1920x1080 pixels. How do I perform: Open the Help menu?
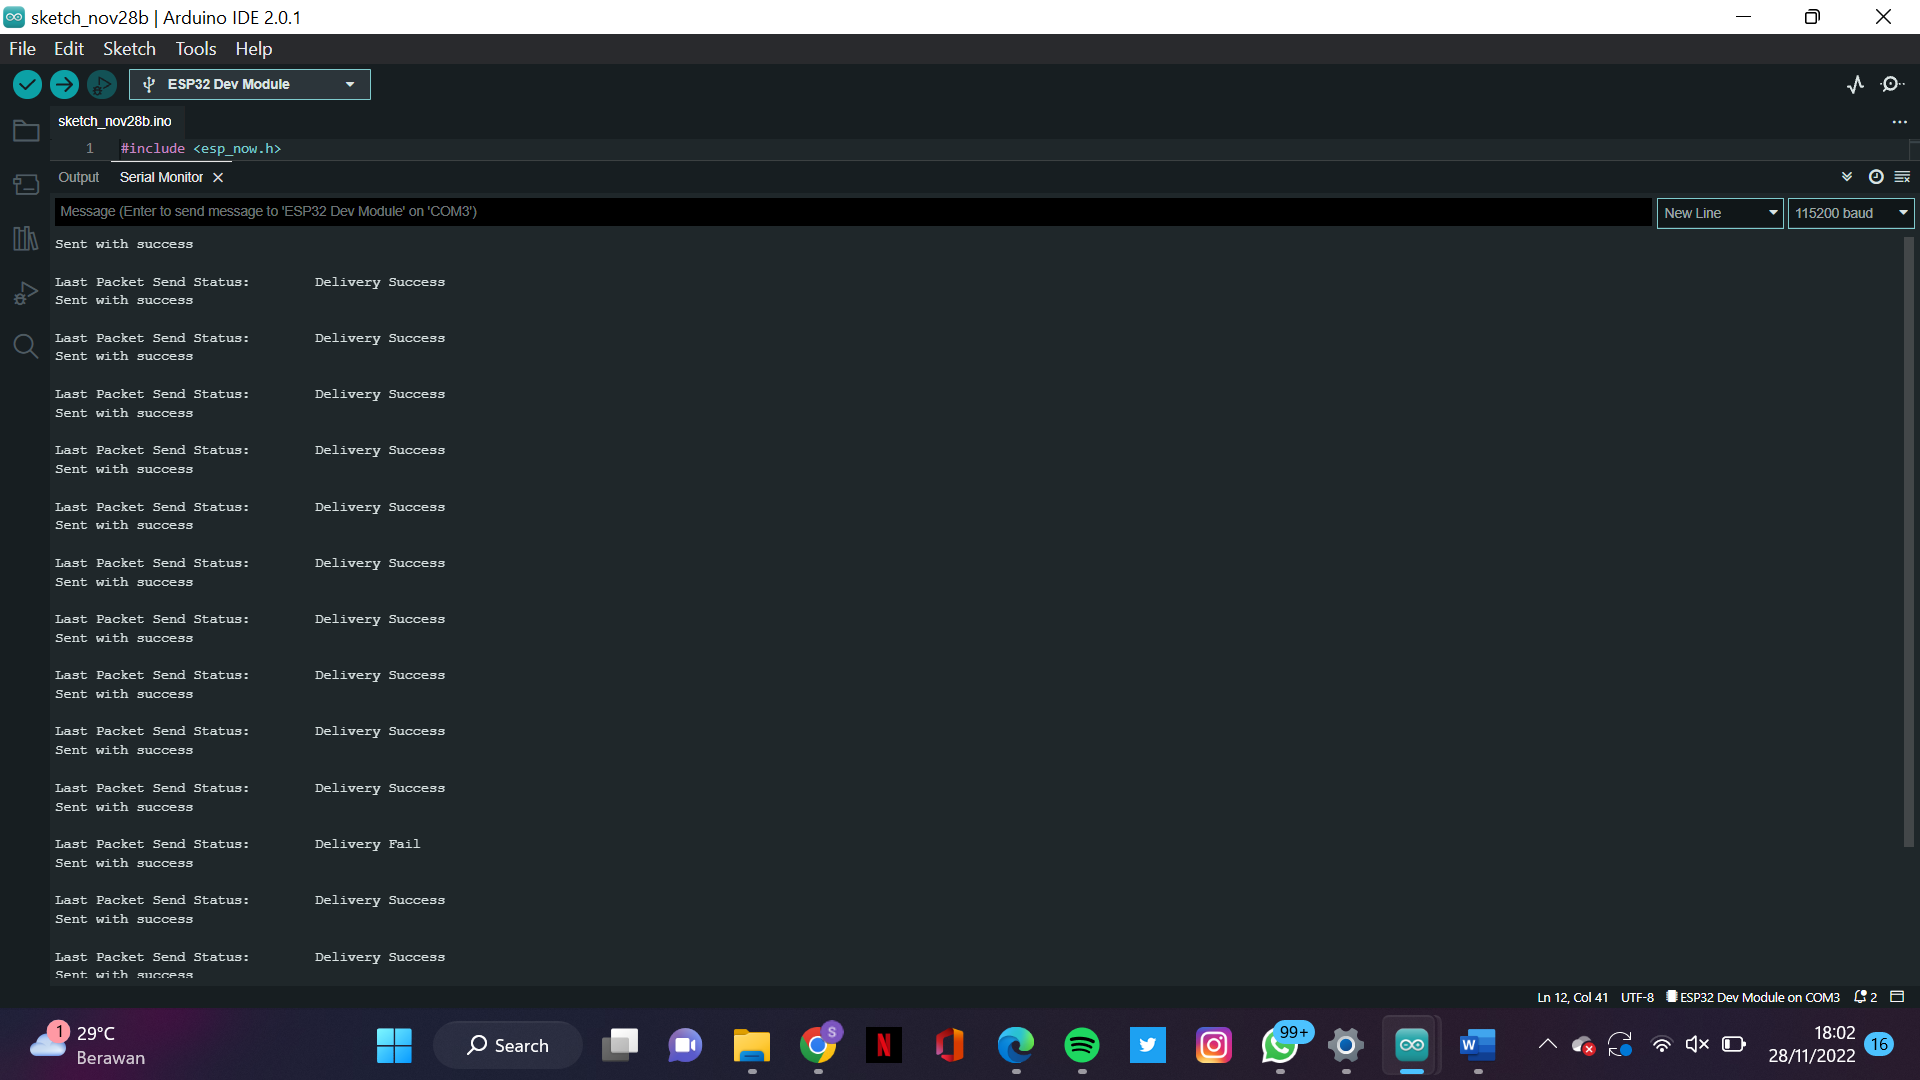[253, 49]
